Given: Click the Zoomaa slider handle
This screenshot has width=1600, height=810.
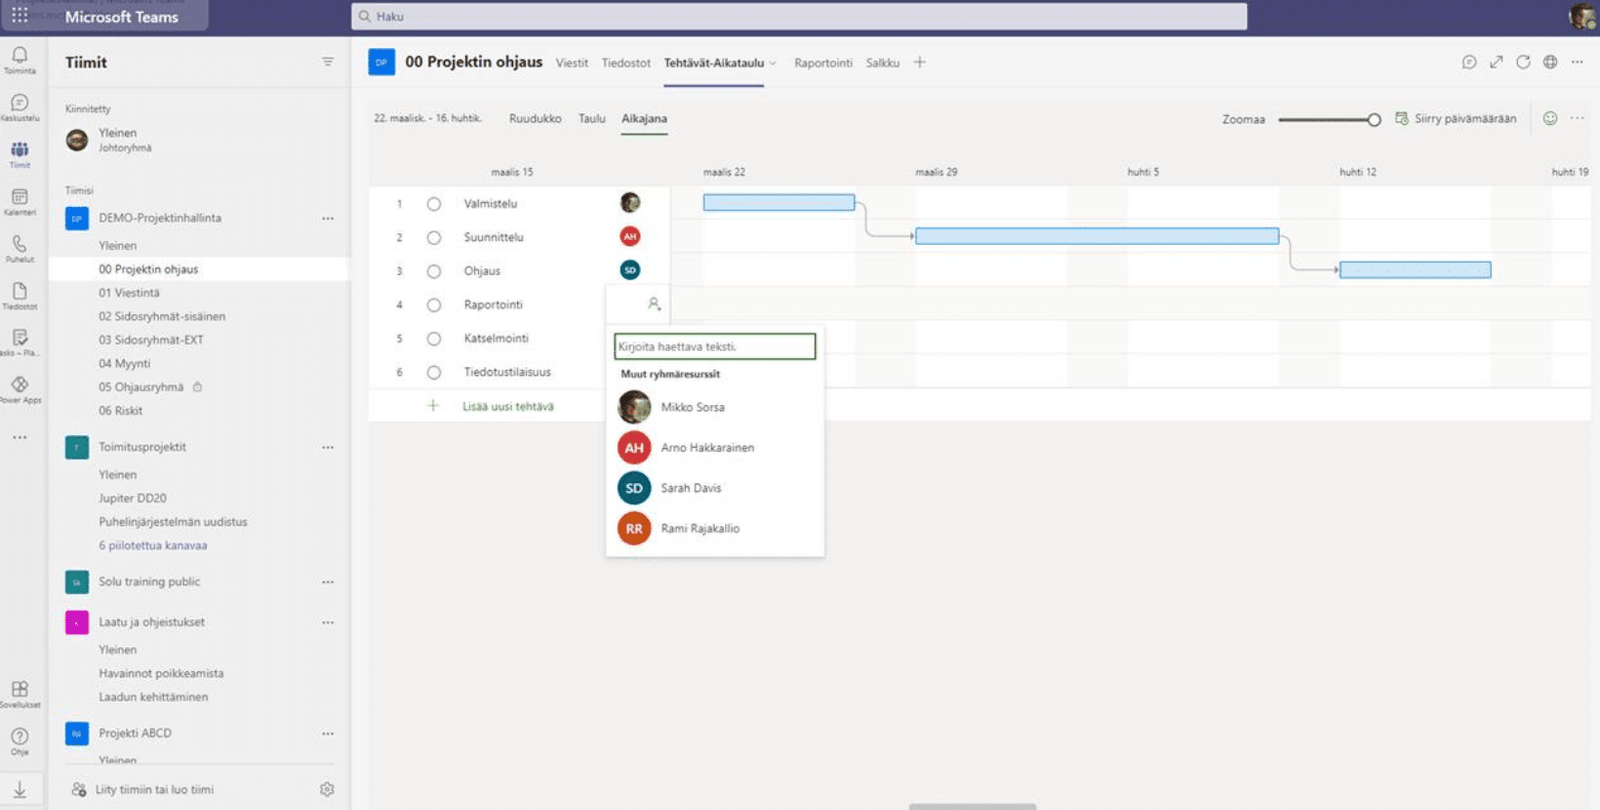Looking at the screenshot, I should coord(1374,120).
